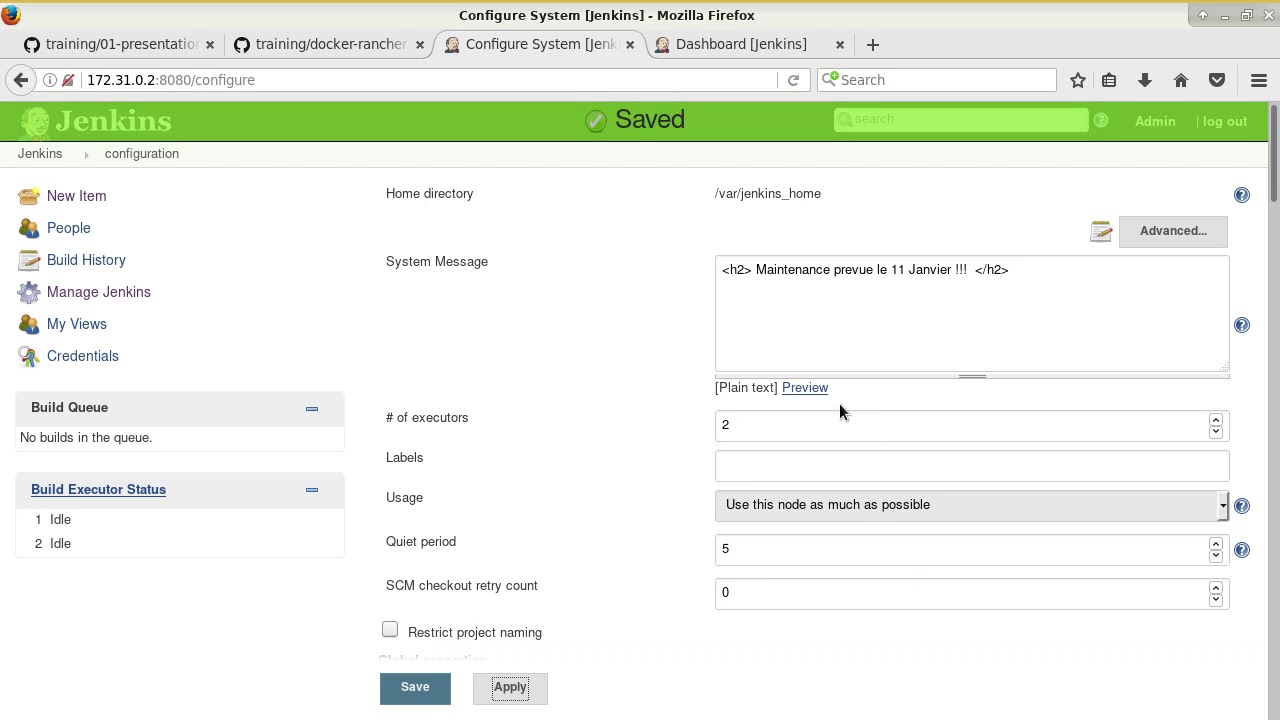This screenshot has width=1280, height=720.
Task: Go to the Firefox home page icon
Action: (1181, 80)
